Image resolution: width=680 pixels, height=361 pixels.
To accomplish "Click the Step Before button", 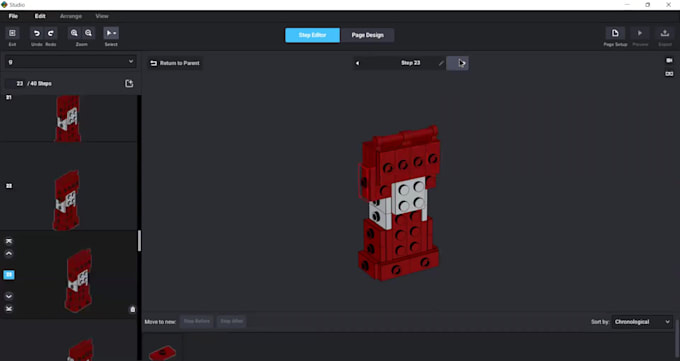I will (196, 322).
